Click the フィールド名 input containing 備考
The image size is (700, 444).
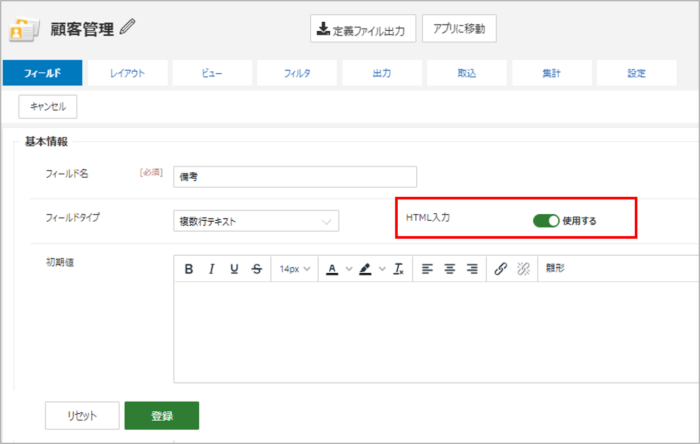[295, 177]
